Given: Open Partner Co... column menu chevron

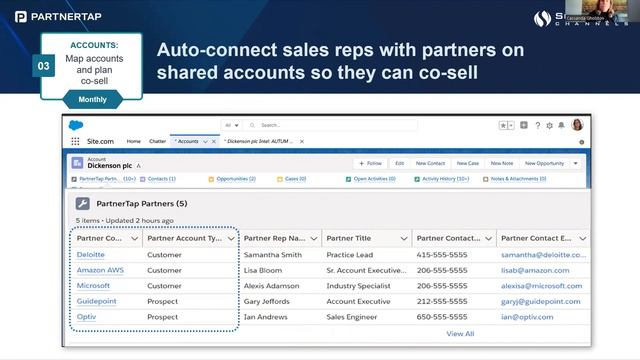Looking at the screenshot, I should pyautogui.click(x=134, y=238).
